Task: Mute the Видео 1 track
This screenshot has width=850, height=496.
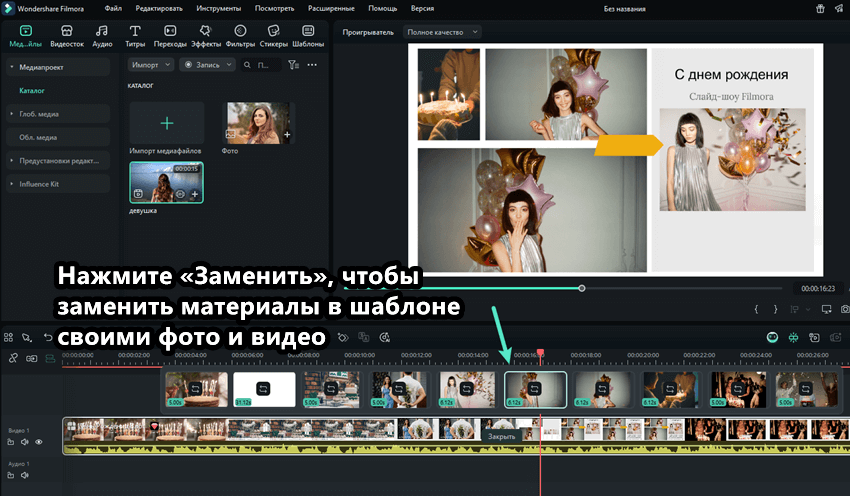Action: [24, 442]
